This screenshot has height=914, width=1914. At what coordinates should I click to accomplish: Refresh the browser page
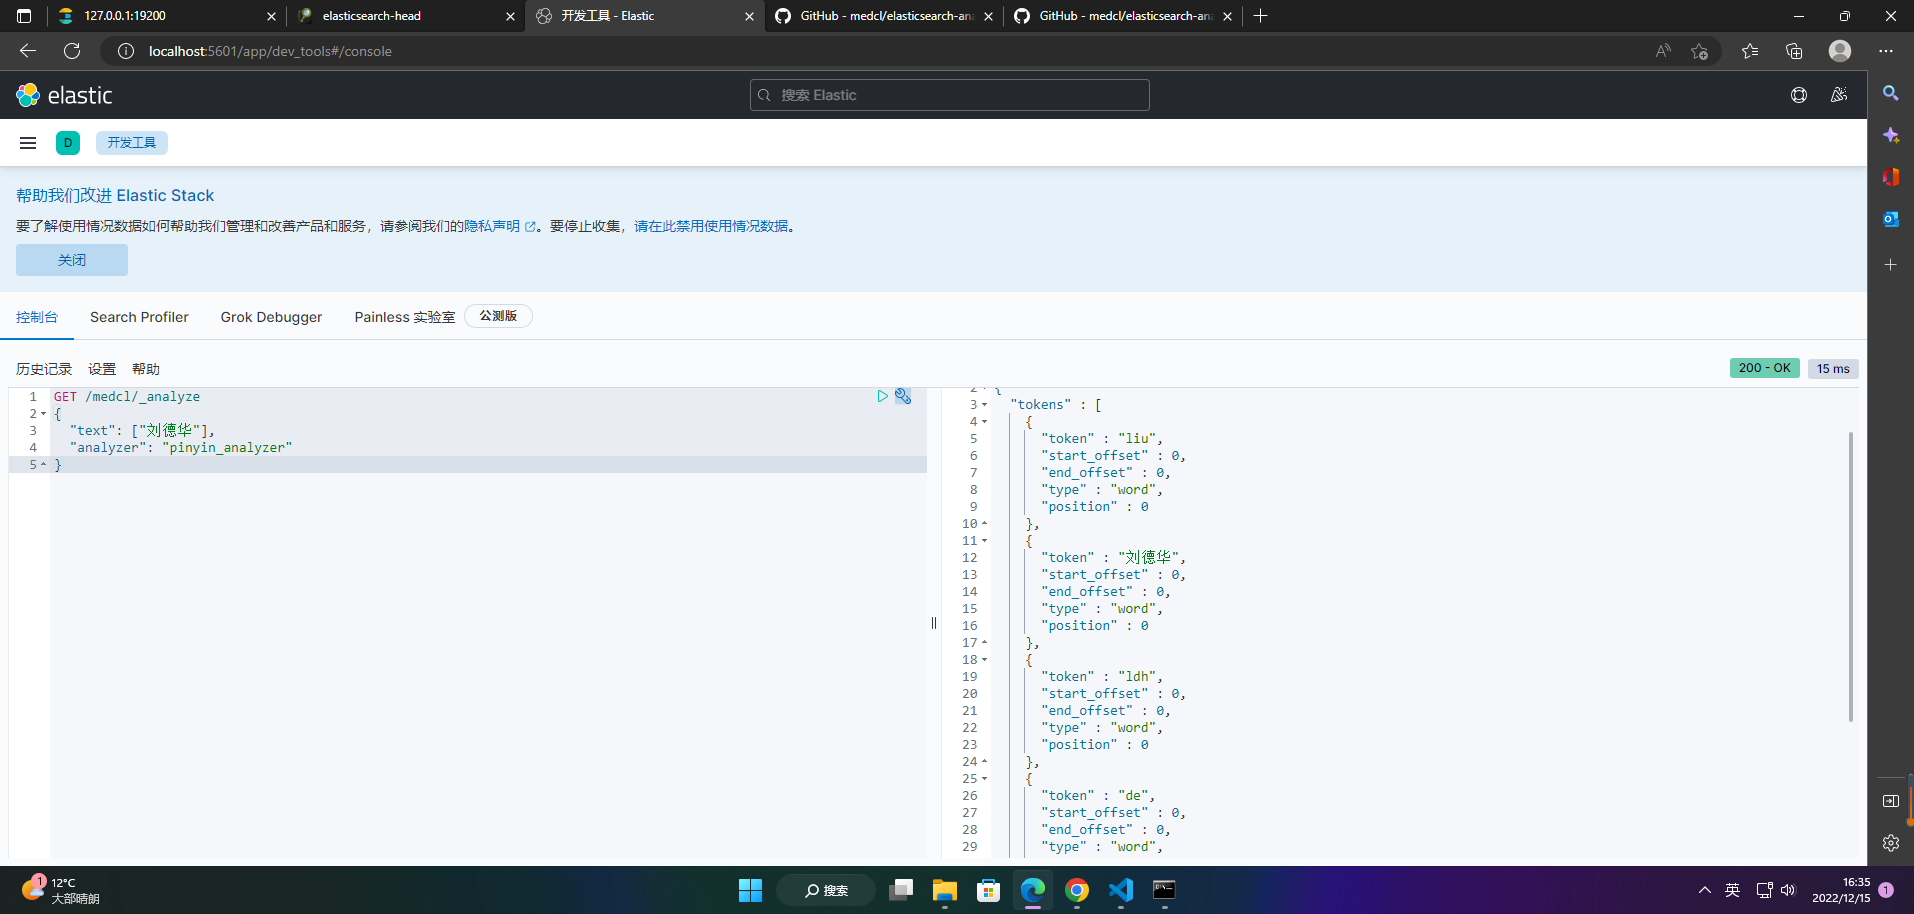(72, 51)
